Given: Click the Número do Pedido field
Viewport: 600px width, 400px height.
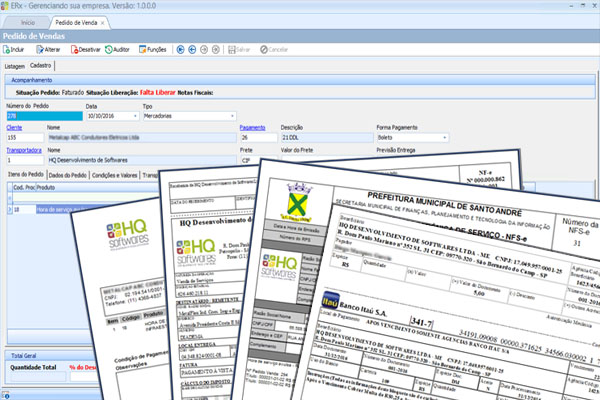Looking at the screenshot, I should click(x=44, y=116).
